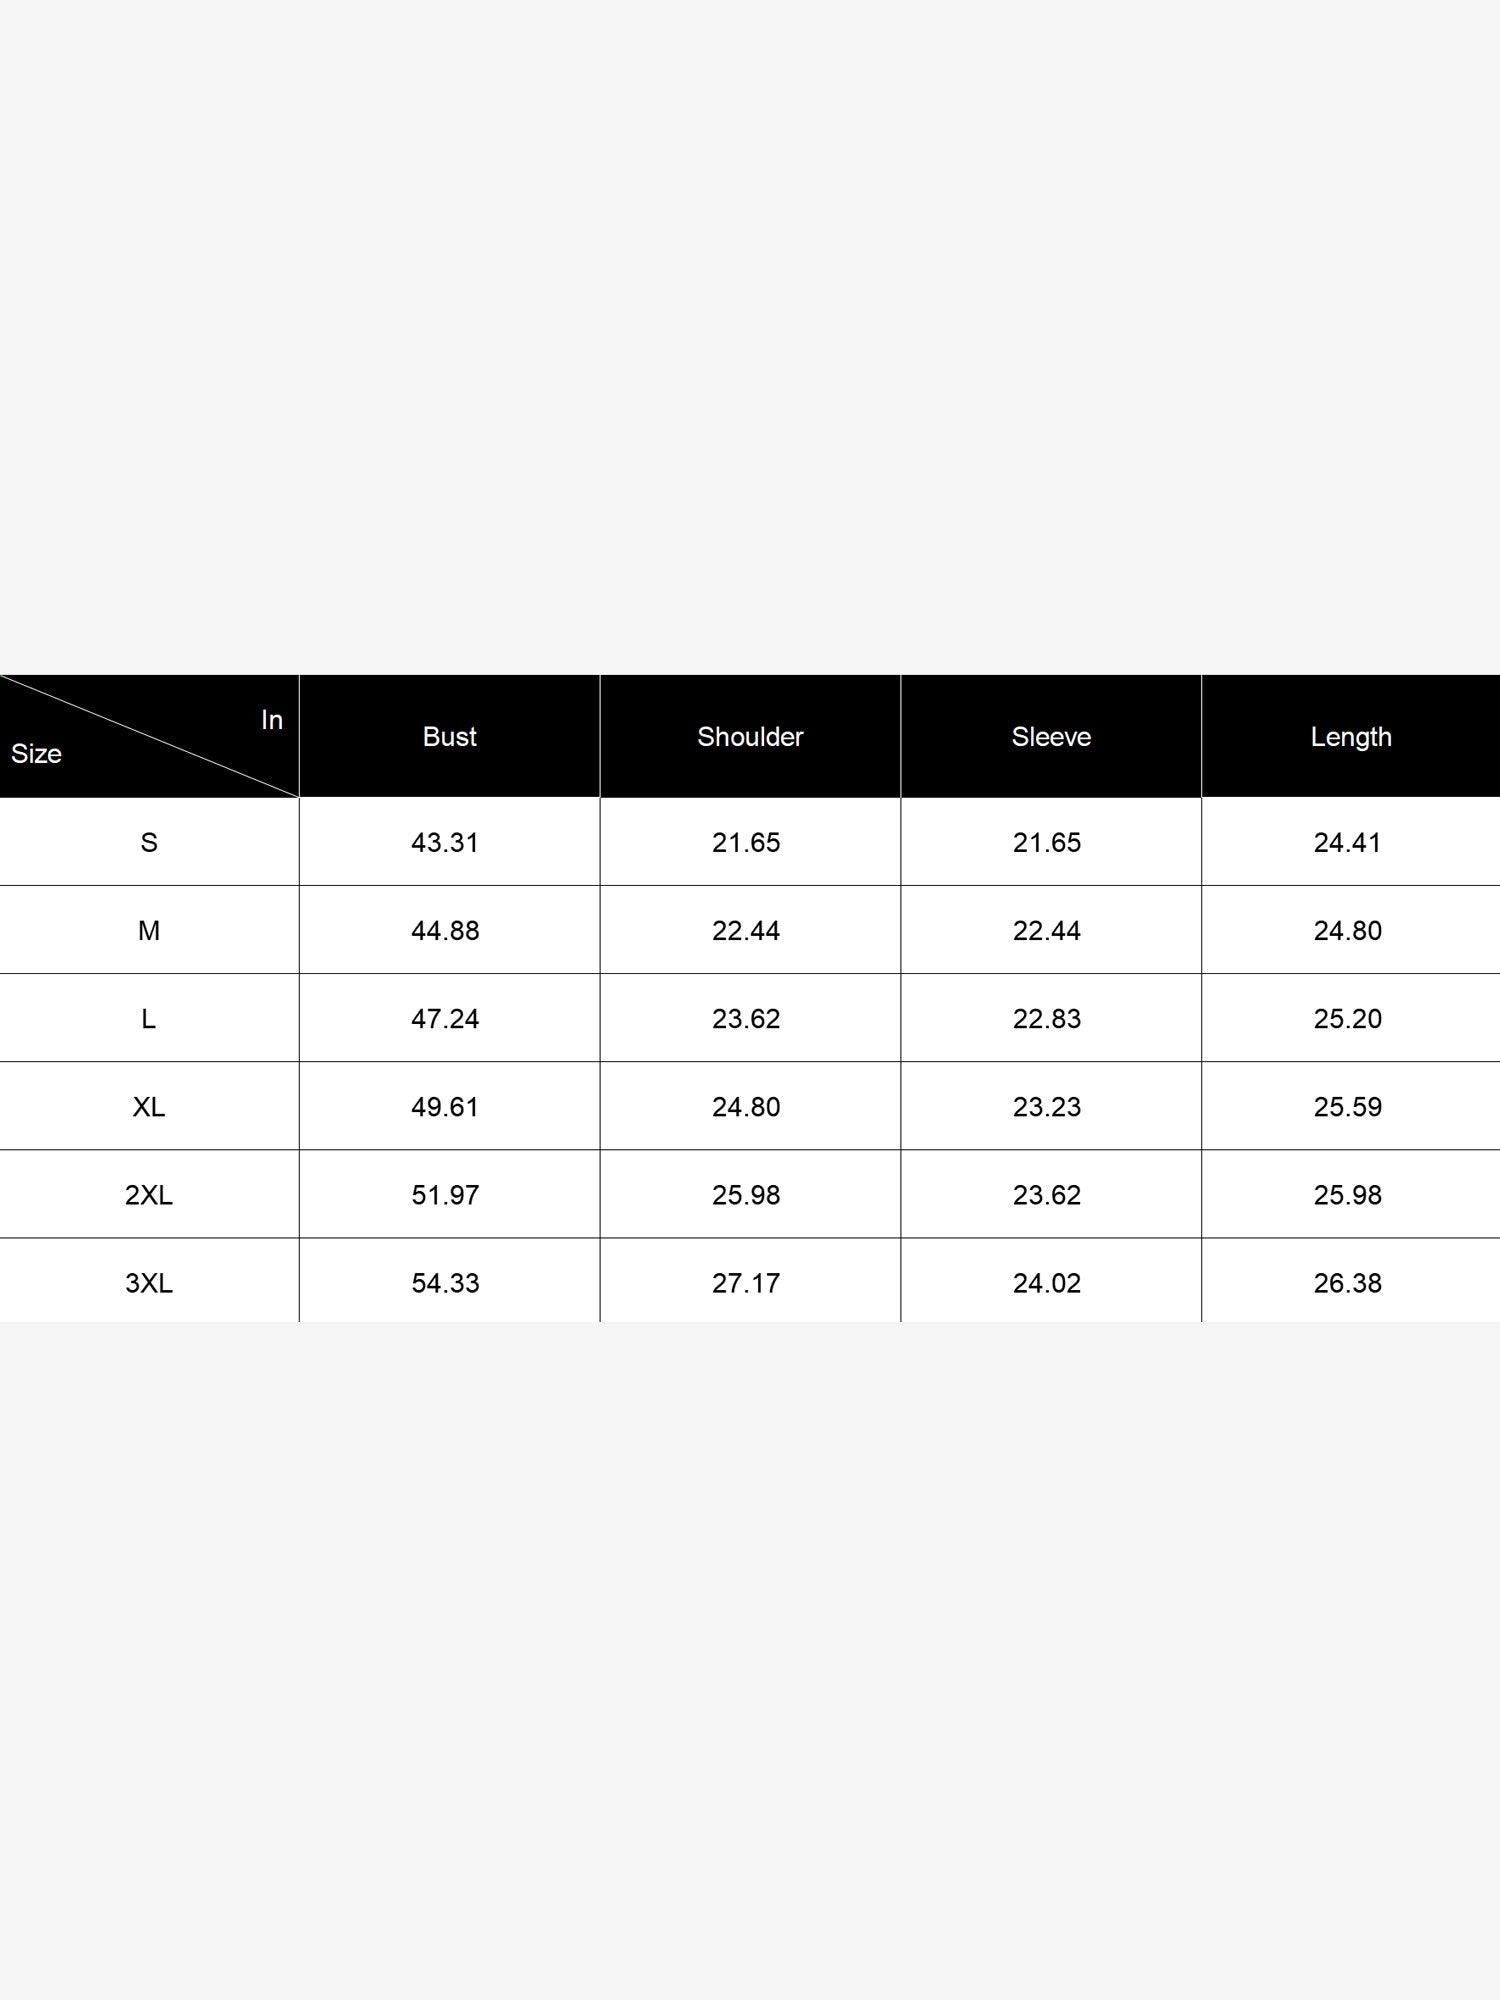Click length value 26.38 for 3XL

1347,1283
